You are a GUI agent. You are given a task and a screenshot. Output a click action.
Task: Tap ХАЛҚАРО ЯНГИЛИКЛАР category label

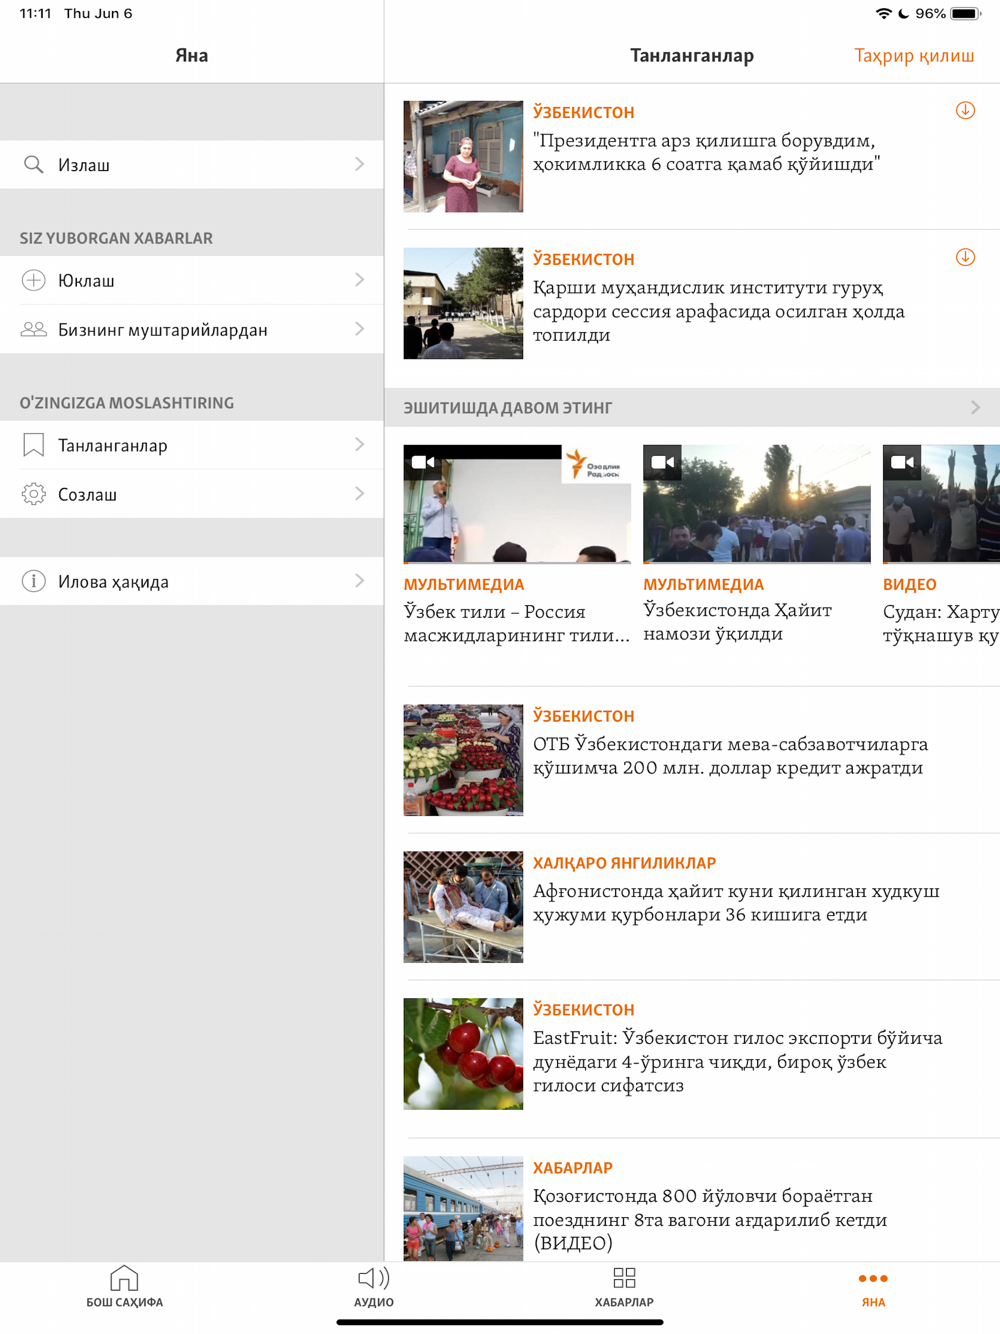[x=624, y=862]
